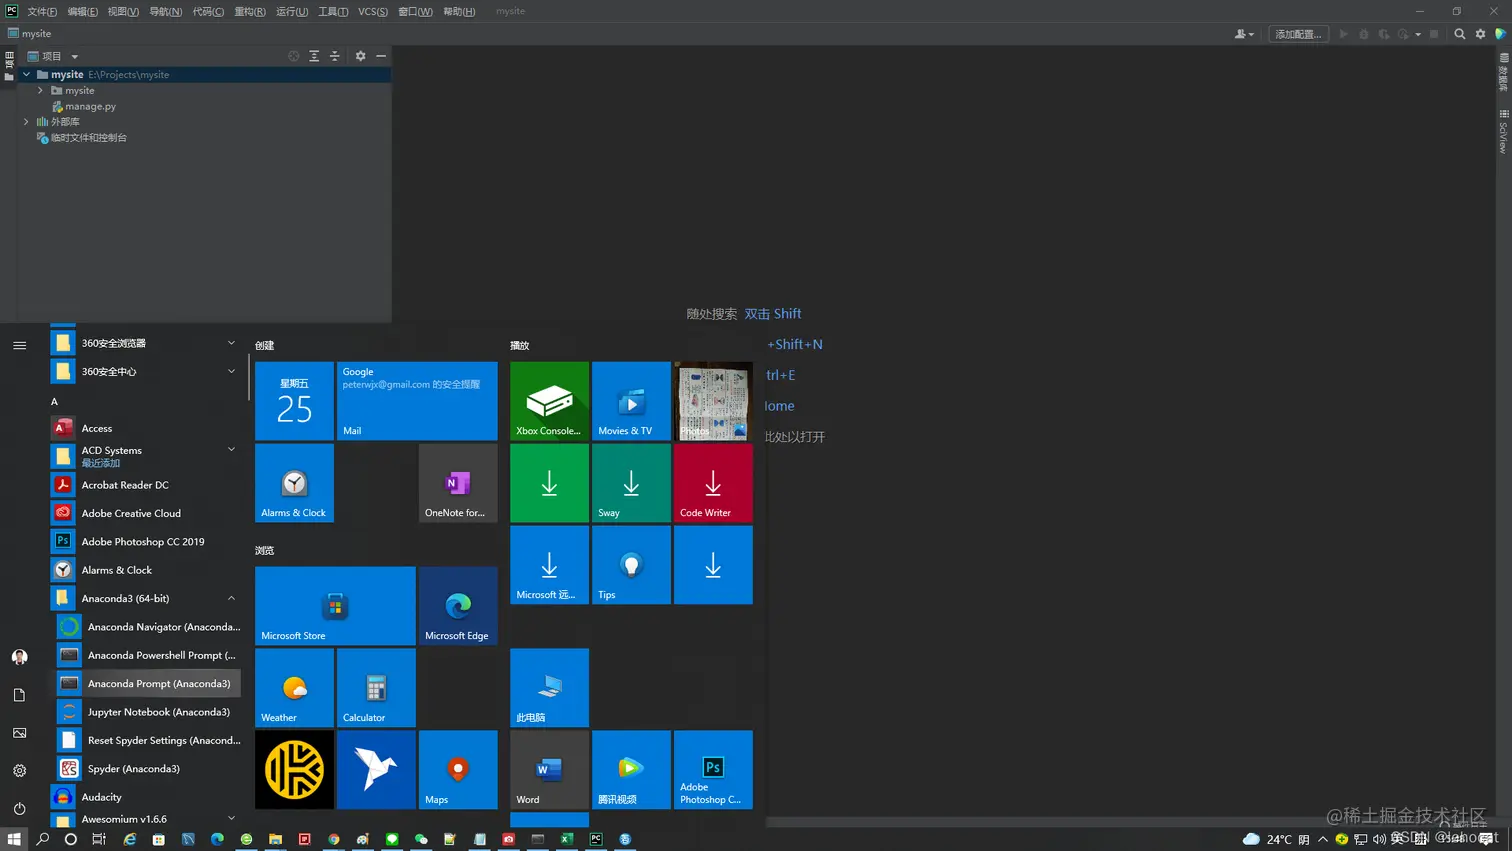Screen dimensions: 1512x851
Task: Expand the inner mysite folder
Action: coord(40,90)
